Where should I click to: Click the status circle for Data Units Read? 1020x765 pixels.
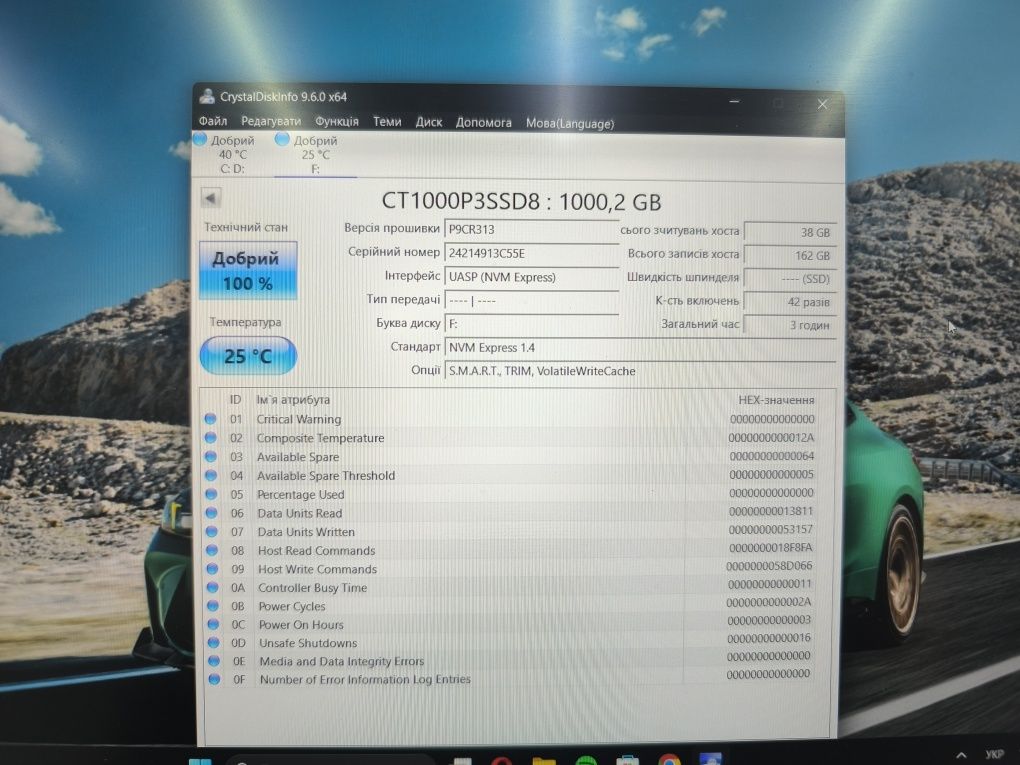[x=211, y=513]
